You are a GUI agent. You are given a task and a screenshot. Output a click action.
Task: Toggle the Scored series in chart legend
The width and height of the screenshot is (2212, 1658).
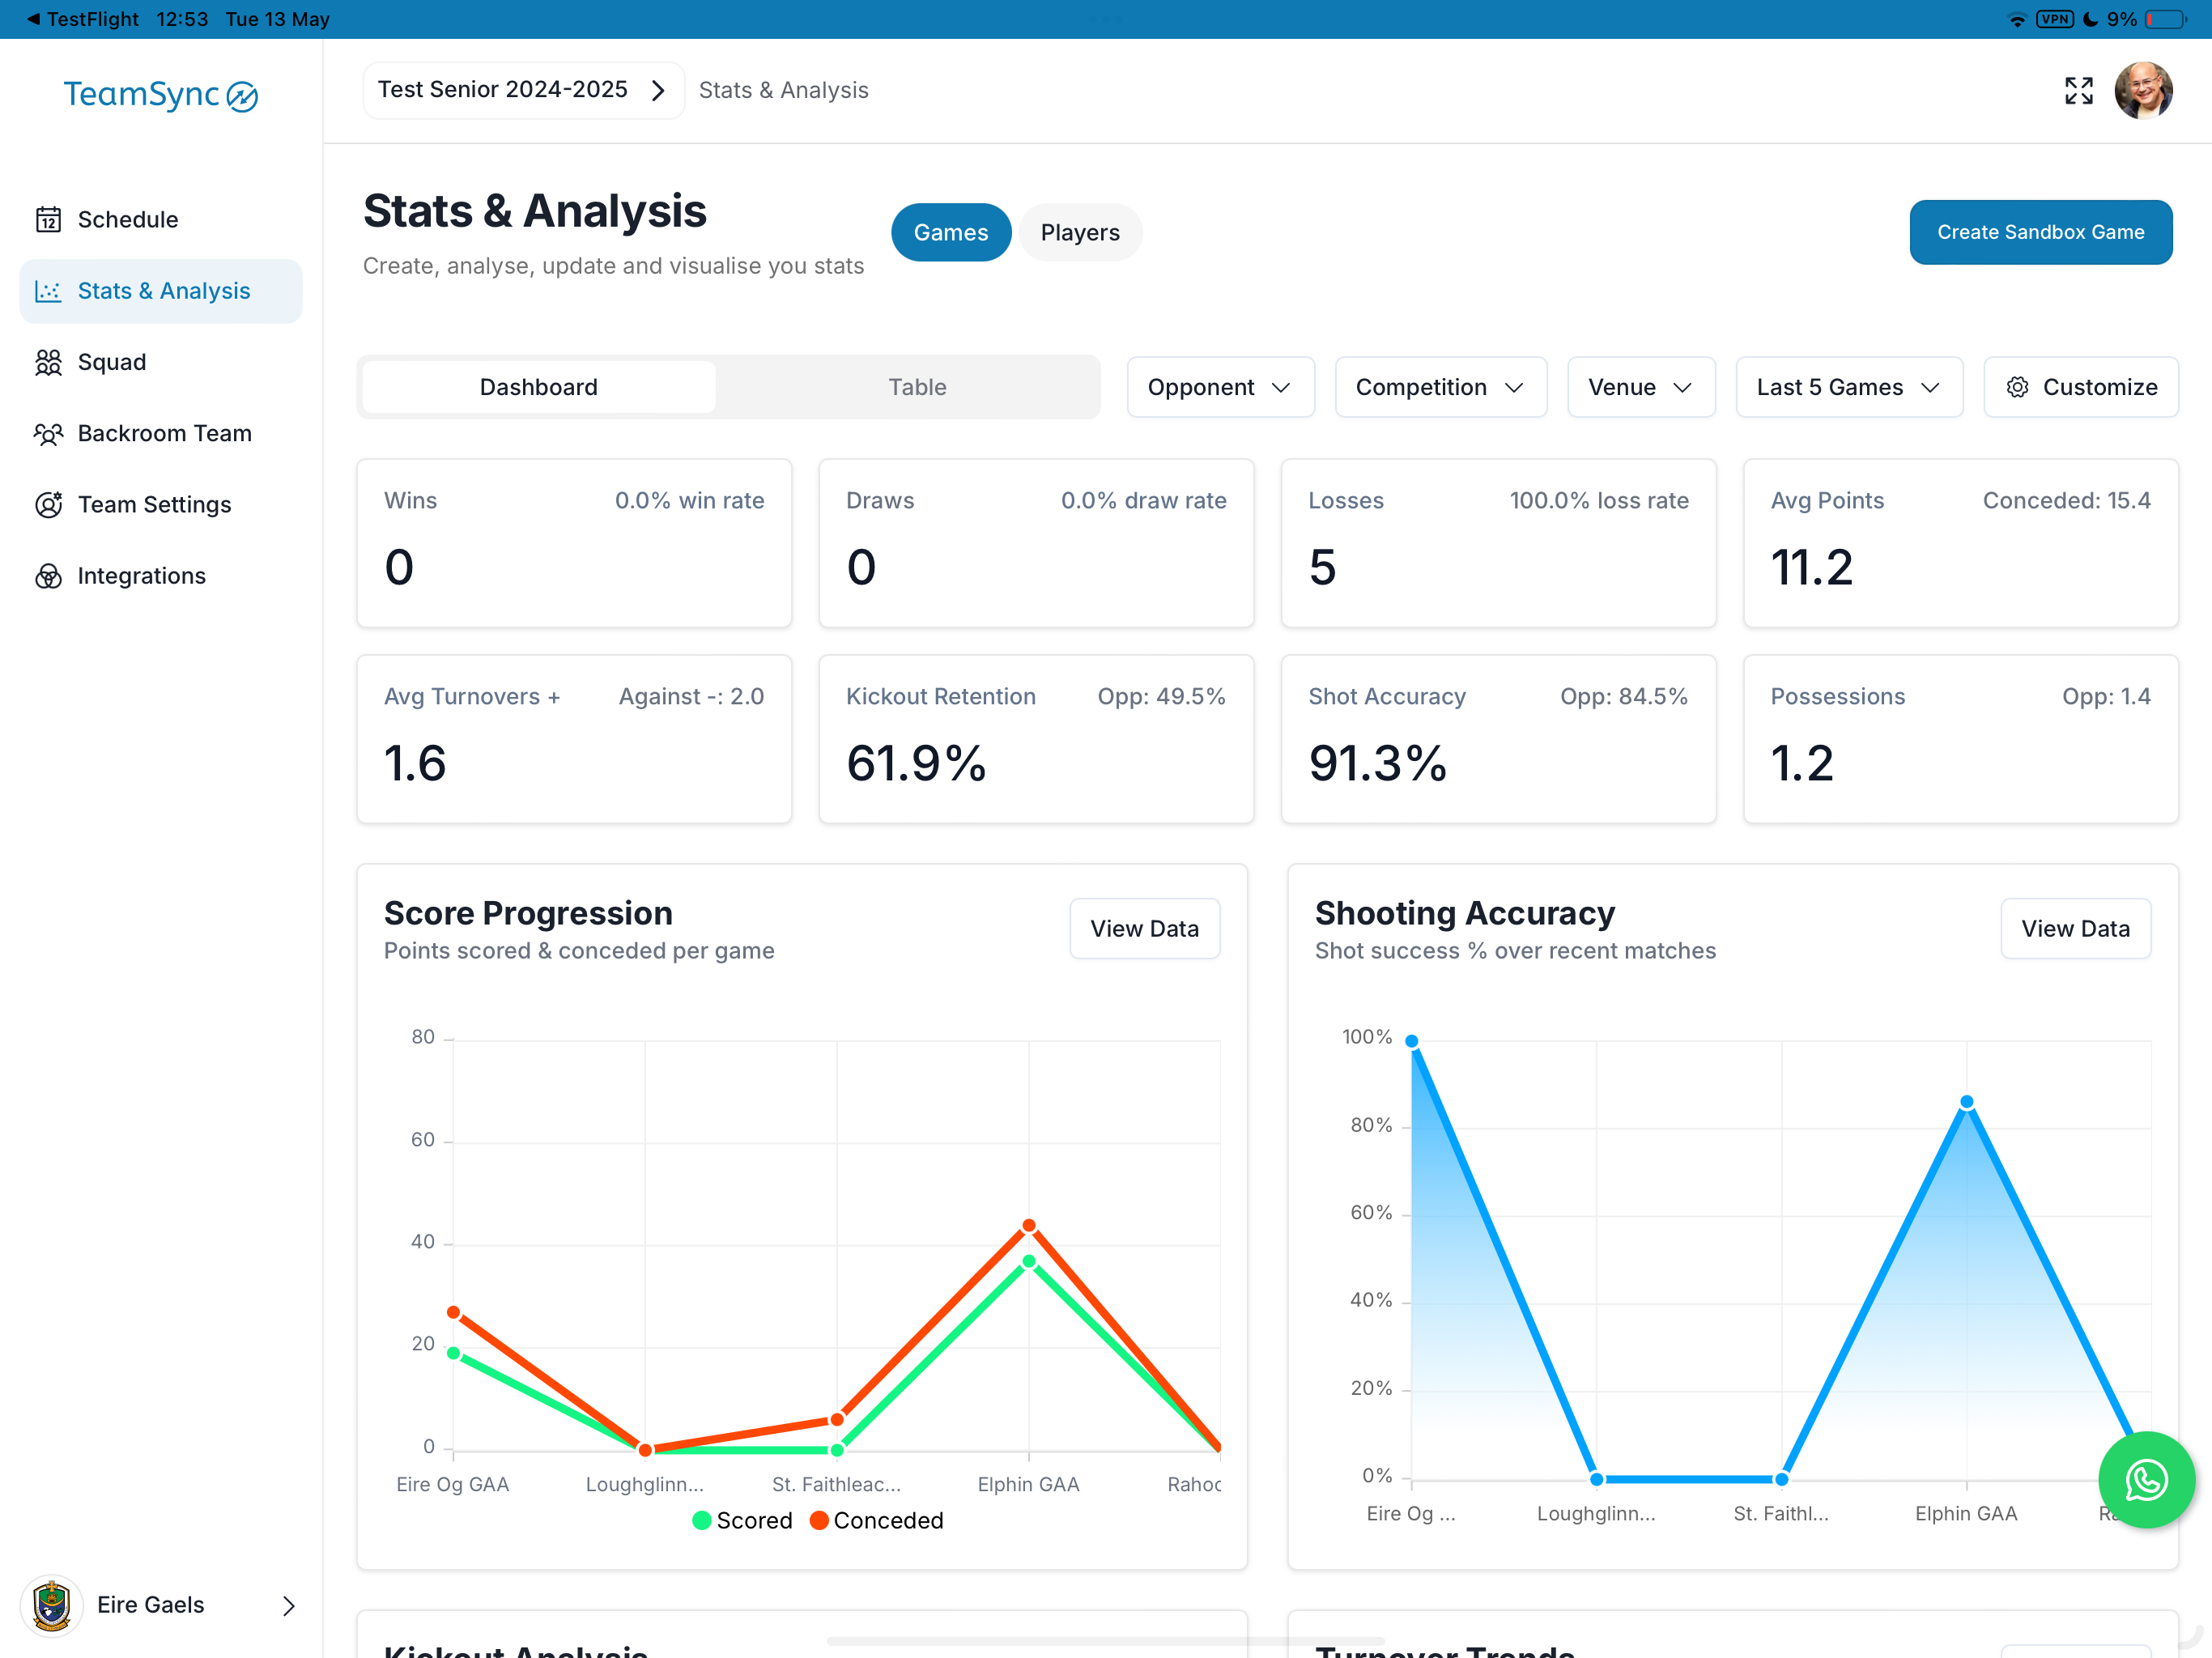click(x=742, y=1520)
